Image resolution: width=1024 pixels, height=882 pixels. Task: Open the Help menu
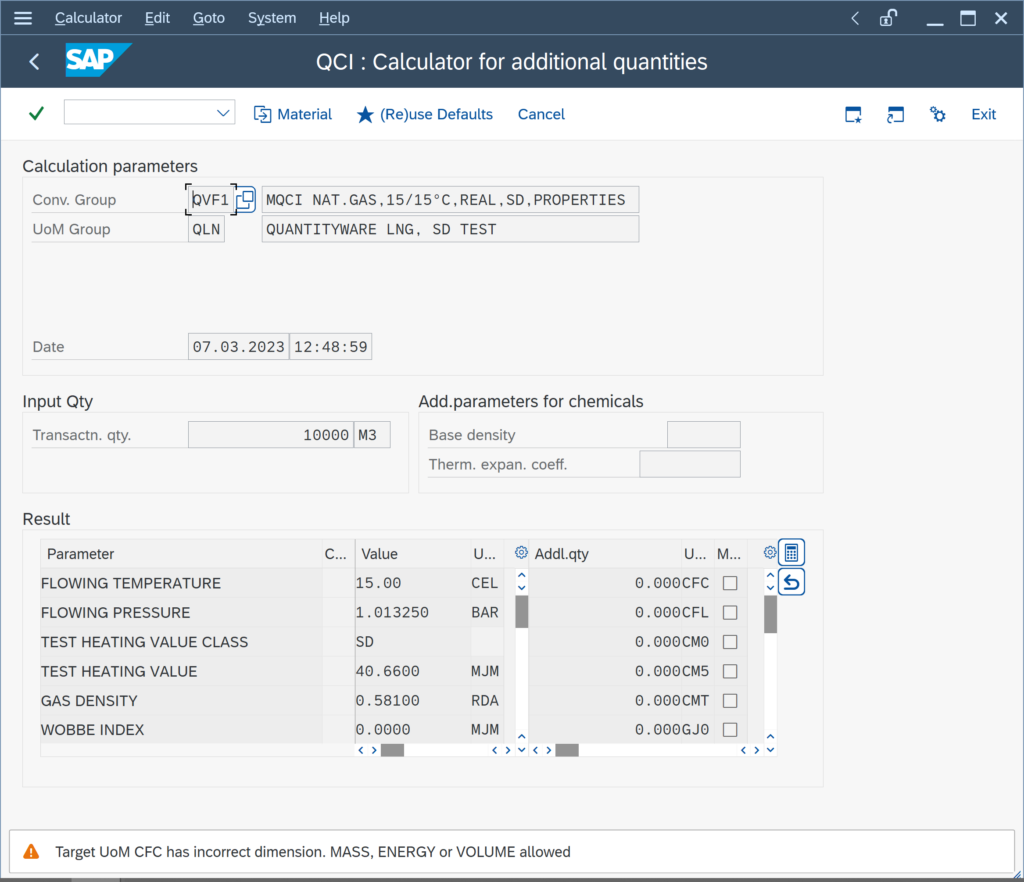334,18
